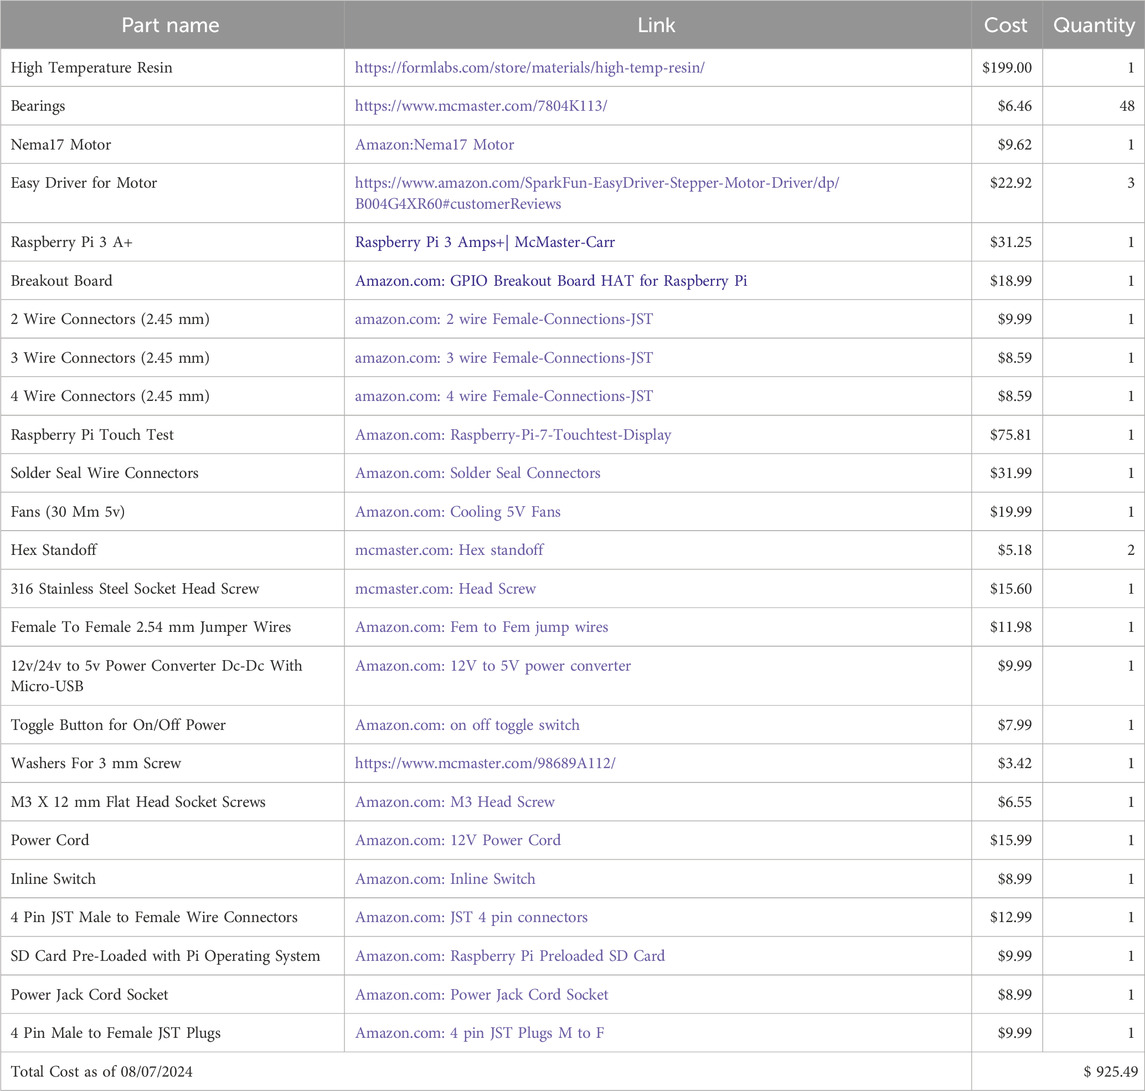Open the formlabs high-temp-resin link
Image resolution: width=1145 pixels, height=1091 pixels.
click(x=529, y=68)
